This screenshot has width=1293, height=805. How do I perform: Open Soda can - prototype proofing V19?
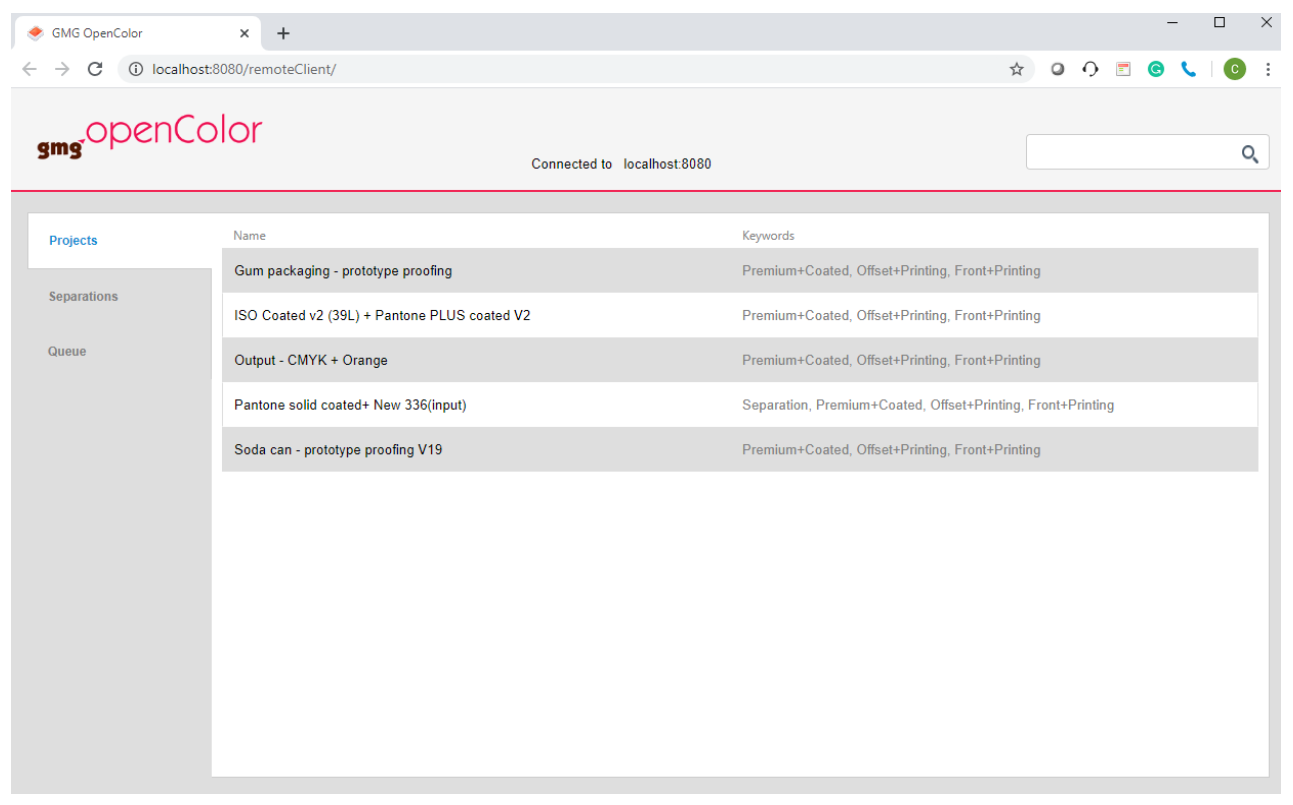[740, 450]
